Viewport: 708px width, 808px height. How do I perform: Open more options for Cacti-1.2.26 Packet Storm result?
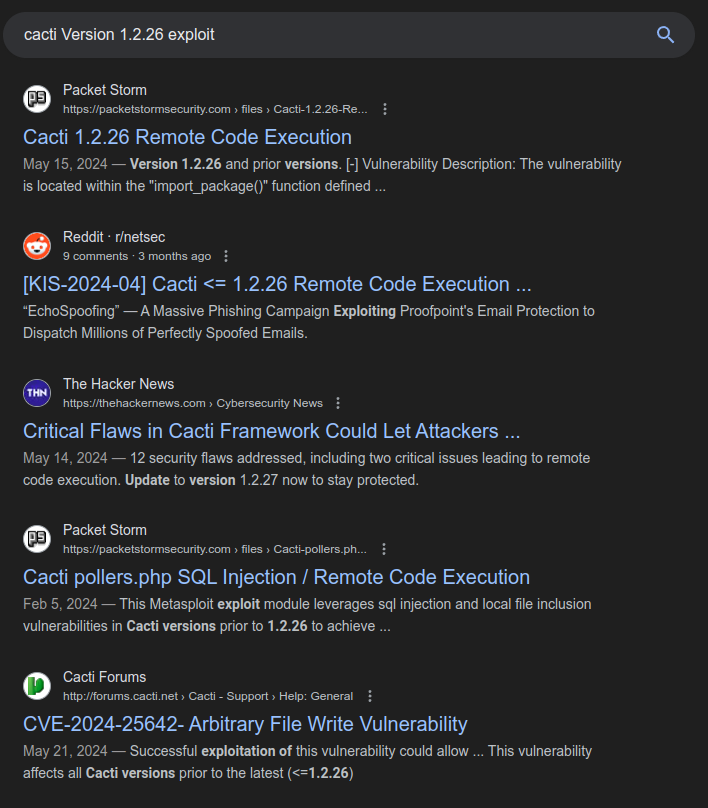tap(385, 109)
